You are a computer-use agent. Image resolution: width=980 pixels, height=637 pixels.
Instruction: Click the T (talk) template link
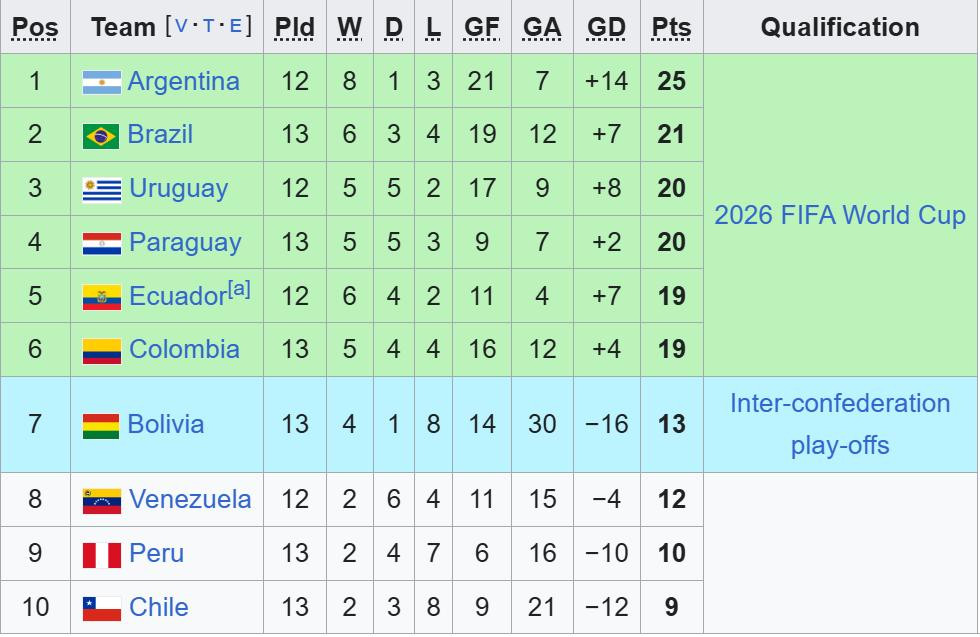(208, 26)
